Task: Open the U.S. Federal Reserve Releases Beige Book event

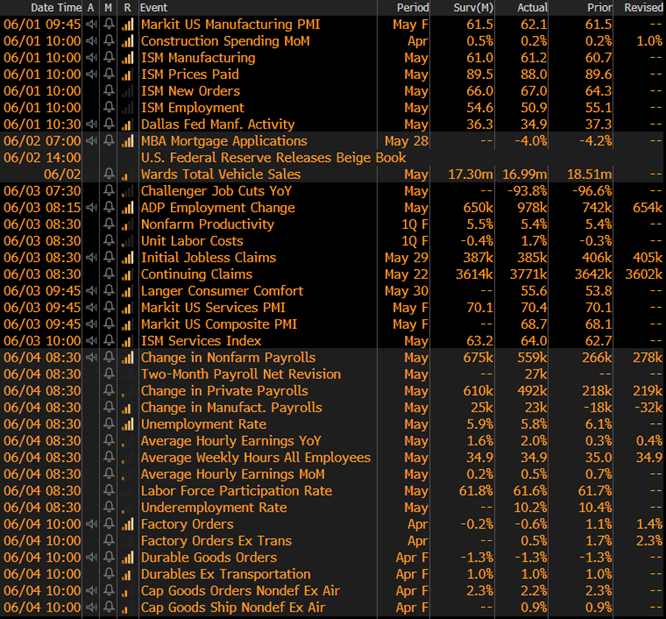Action: click(x=273, y=158)
